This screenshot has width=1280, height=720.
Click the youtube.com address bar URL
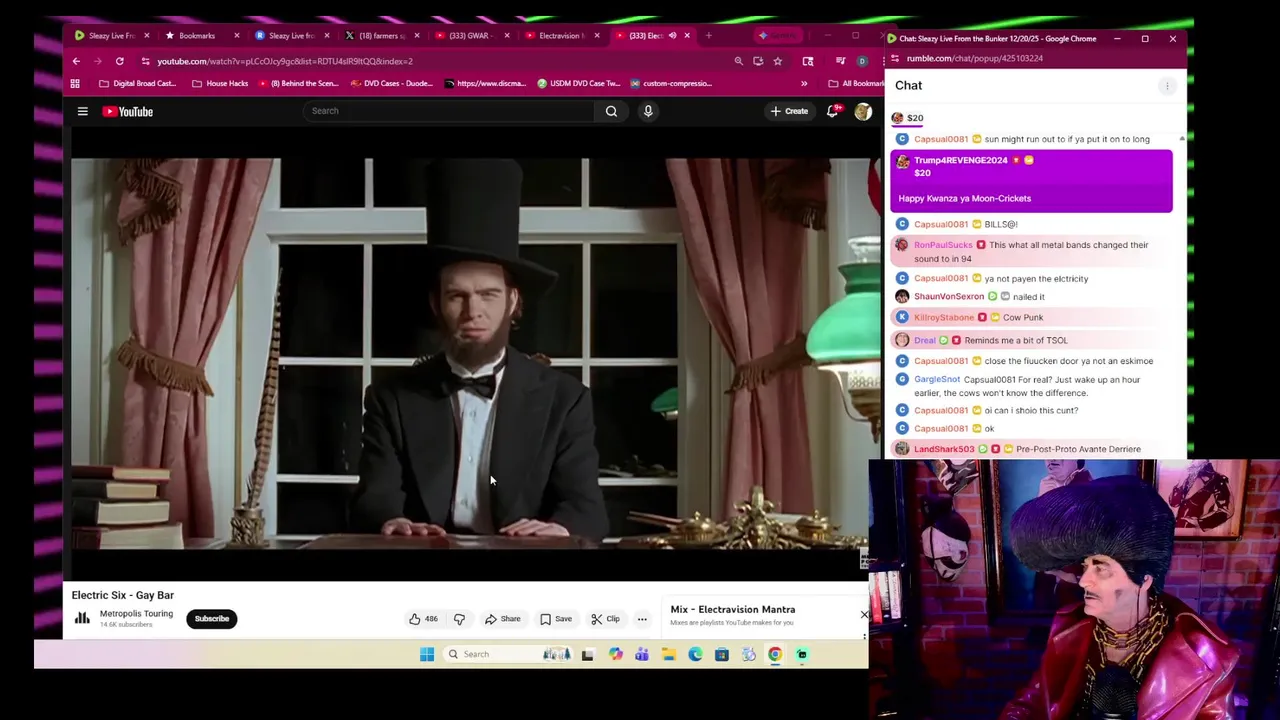click(284, 61)
